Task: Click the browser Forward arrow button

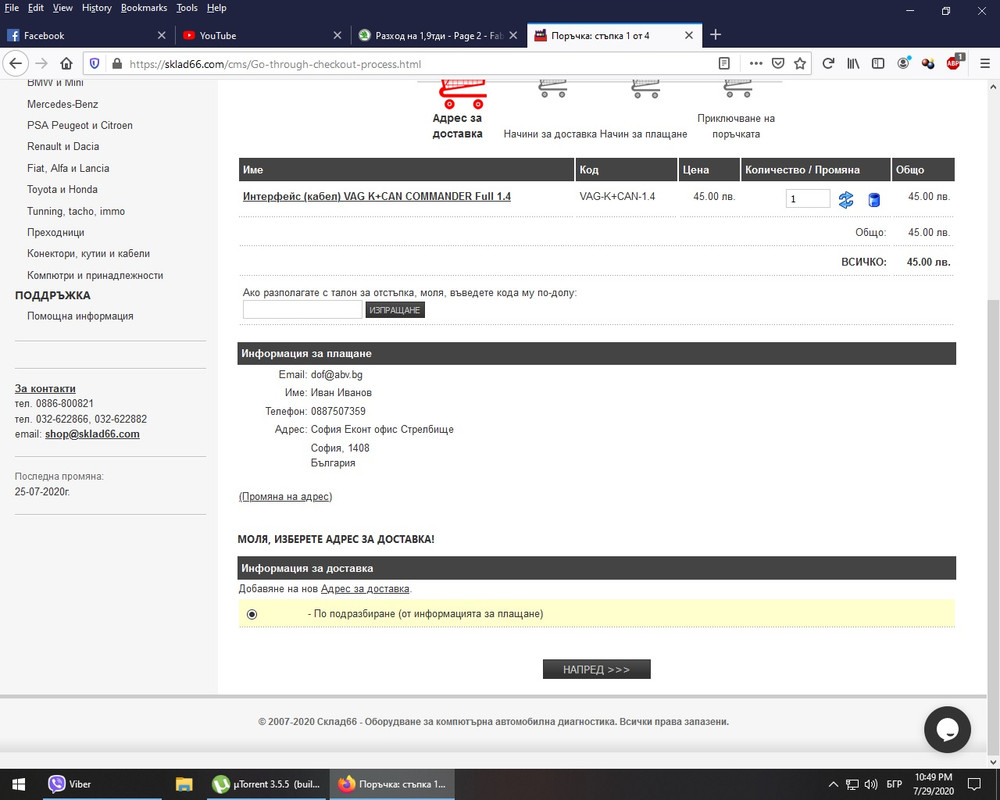Action: click(41, 64)
